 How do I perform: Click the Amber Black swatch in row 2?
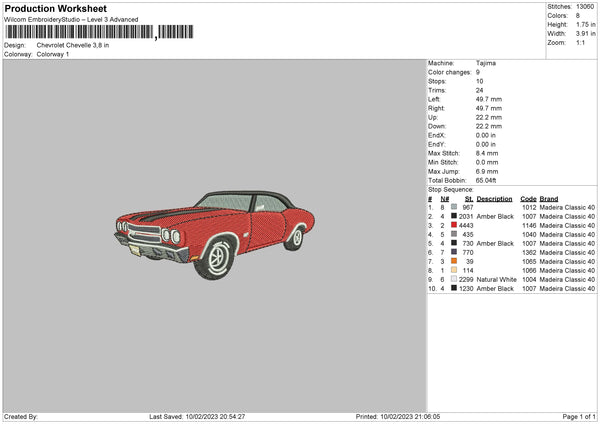coord(453,216)
